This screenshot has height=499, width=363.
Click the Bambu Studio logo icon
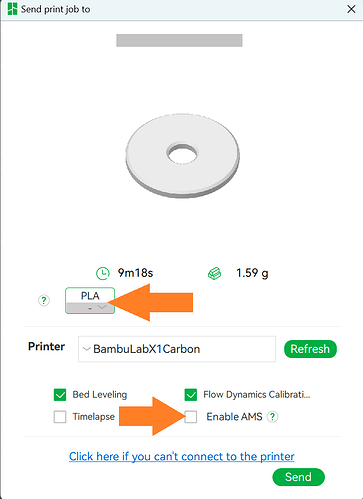pyautogui.click(x=12, y=9)
